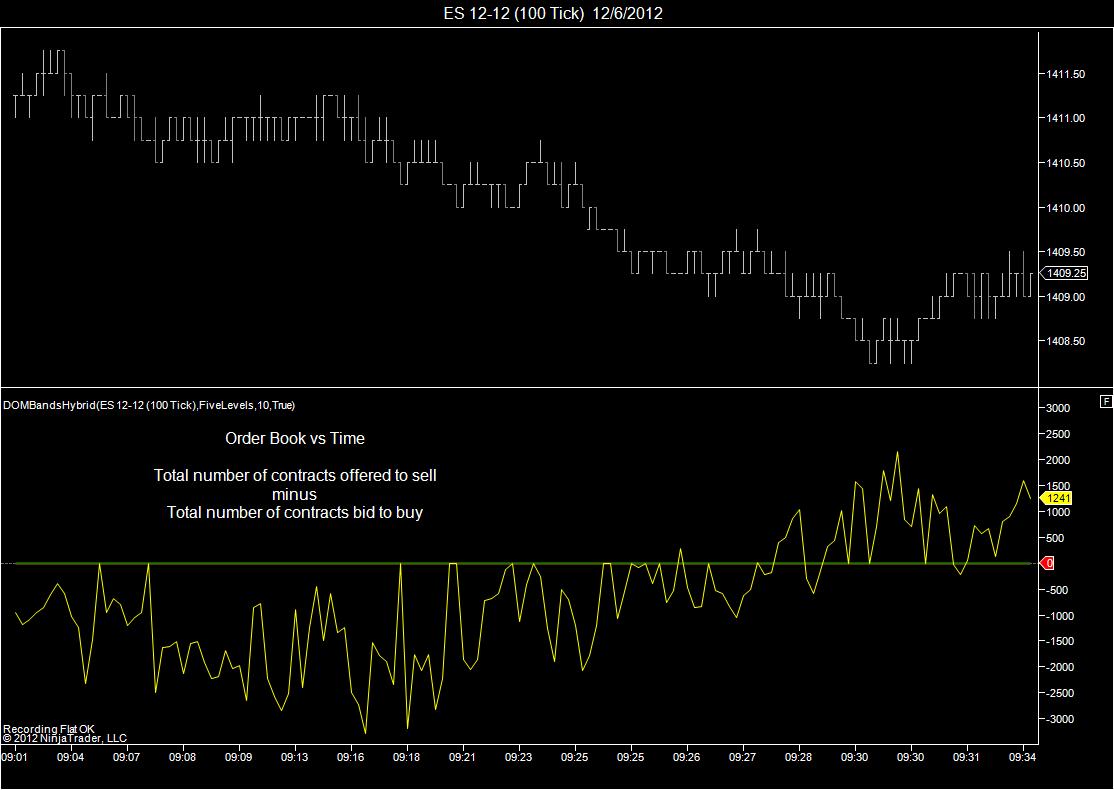Click the 09:26 time axis label
The width and height of the screenshot is (1114, 790).
coord(686,757)
